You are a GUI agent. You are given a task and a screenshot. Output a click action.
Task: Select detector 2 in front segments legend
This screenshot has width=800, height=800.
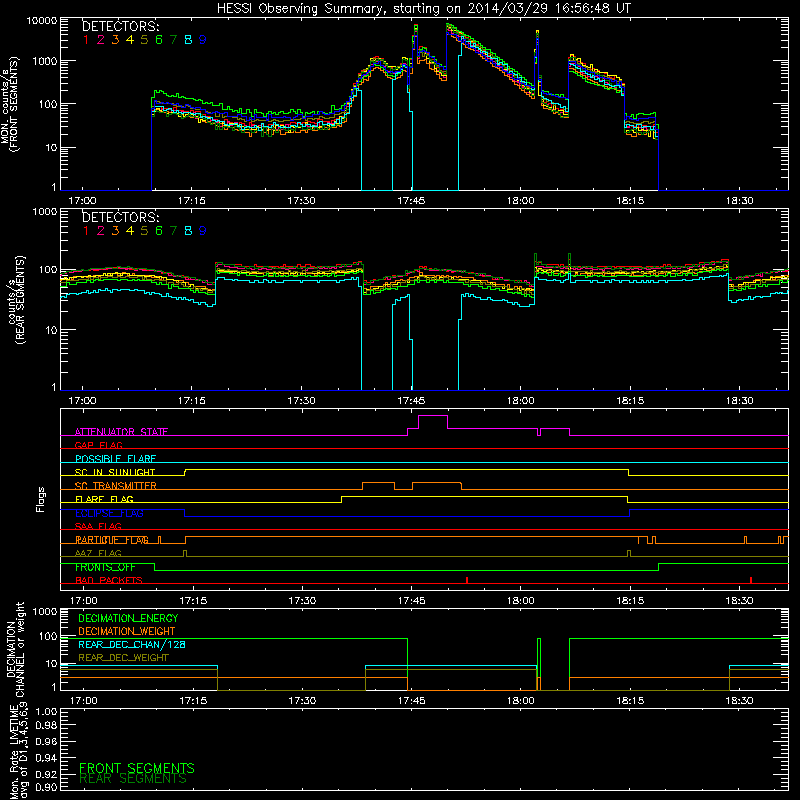[101, 39]
